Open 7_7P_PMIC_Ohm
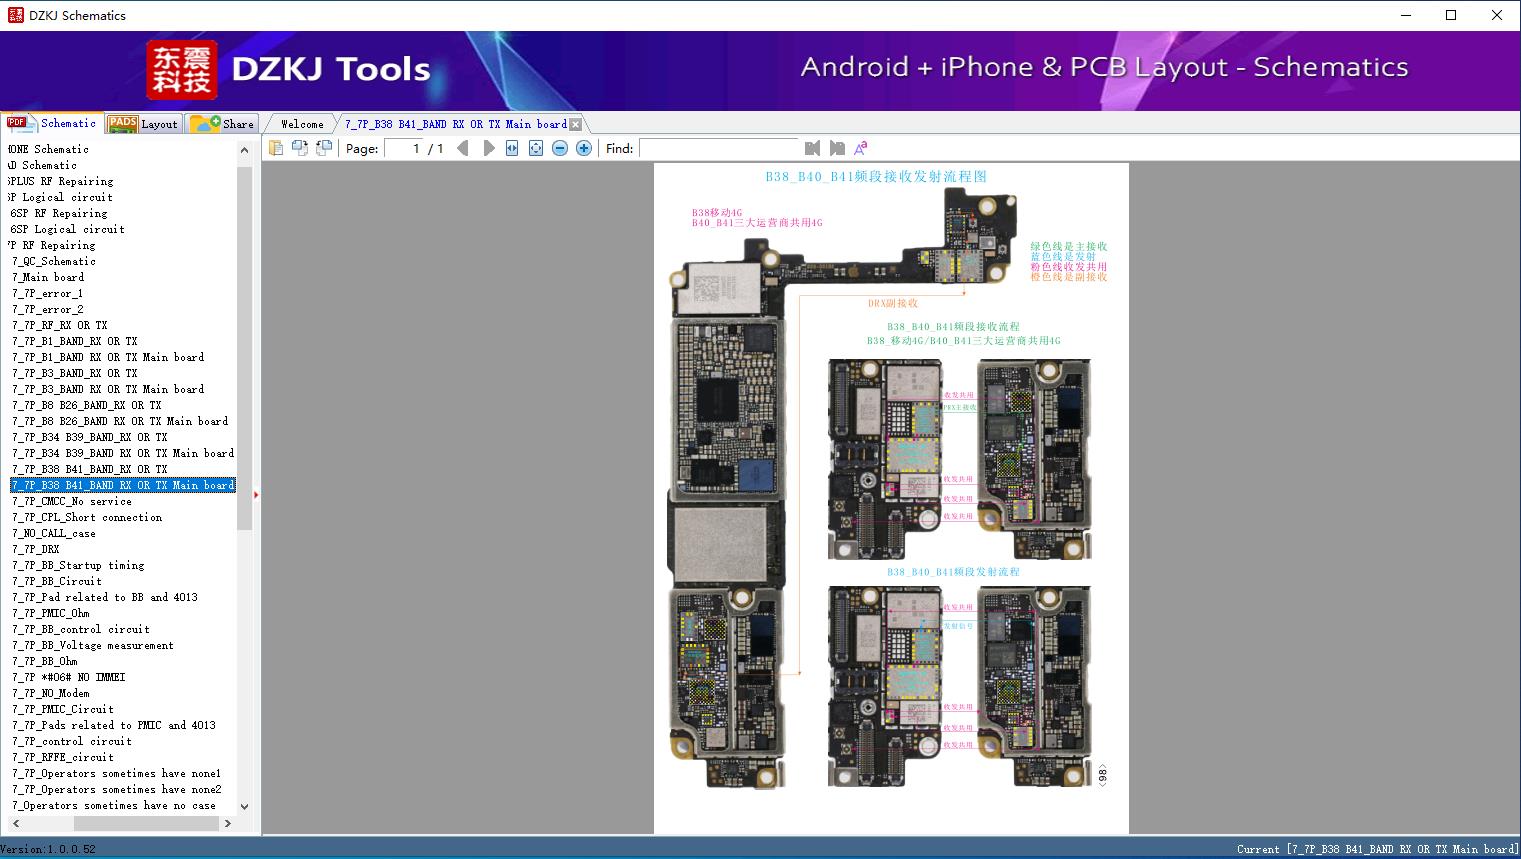The width and height of the screenshot is (1521, 859). pyautogui.click(x=51, y=613)
